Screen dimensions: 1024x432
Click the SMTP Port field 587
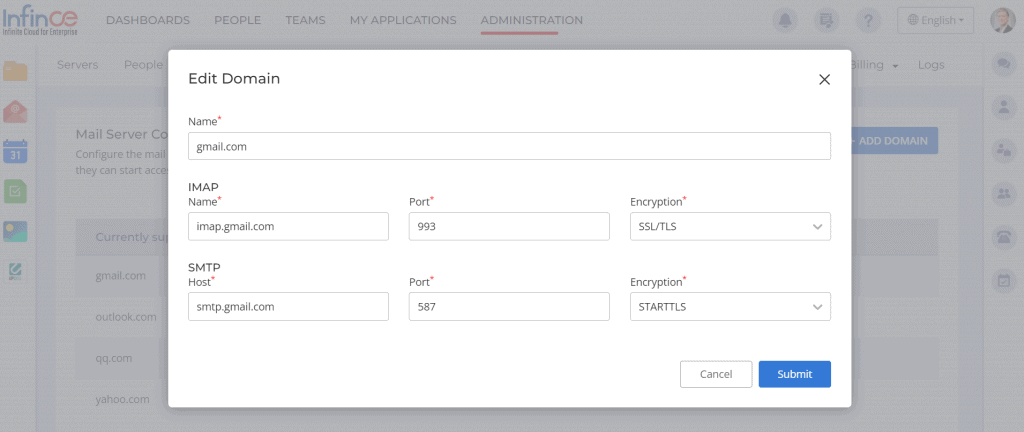(x=509, y=307)
